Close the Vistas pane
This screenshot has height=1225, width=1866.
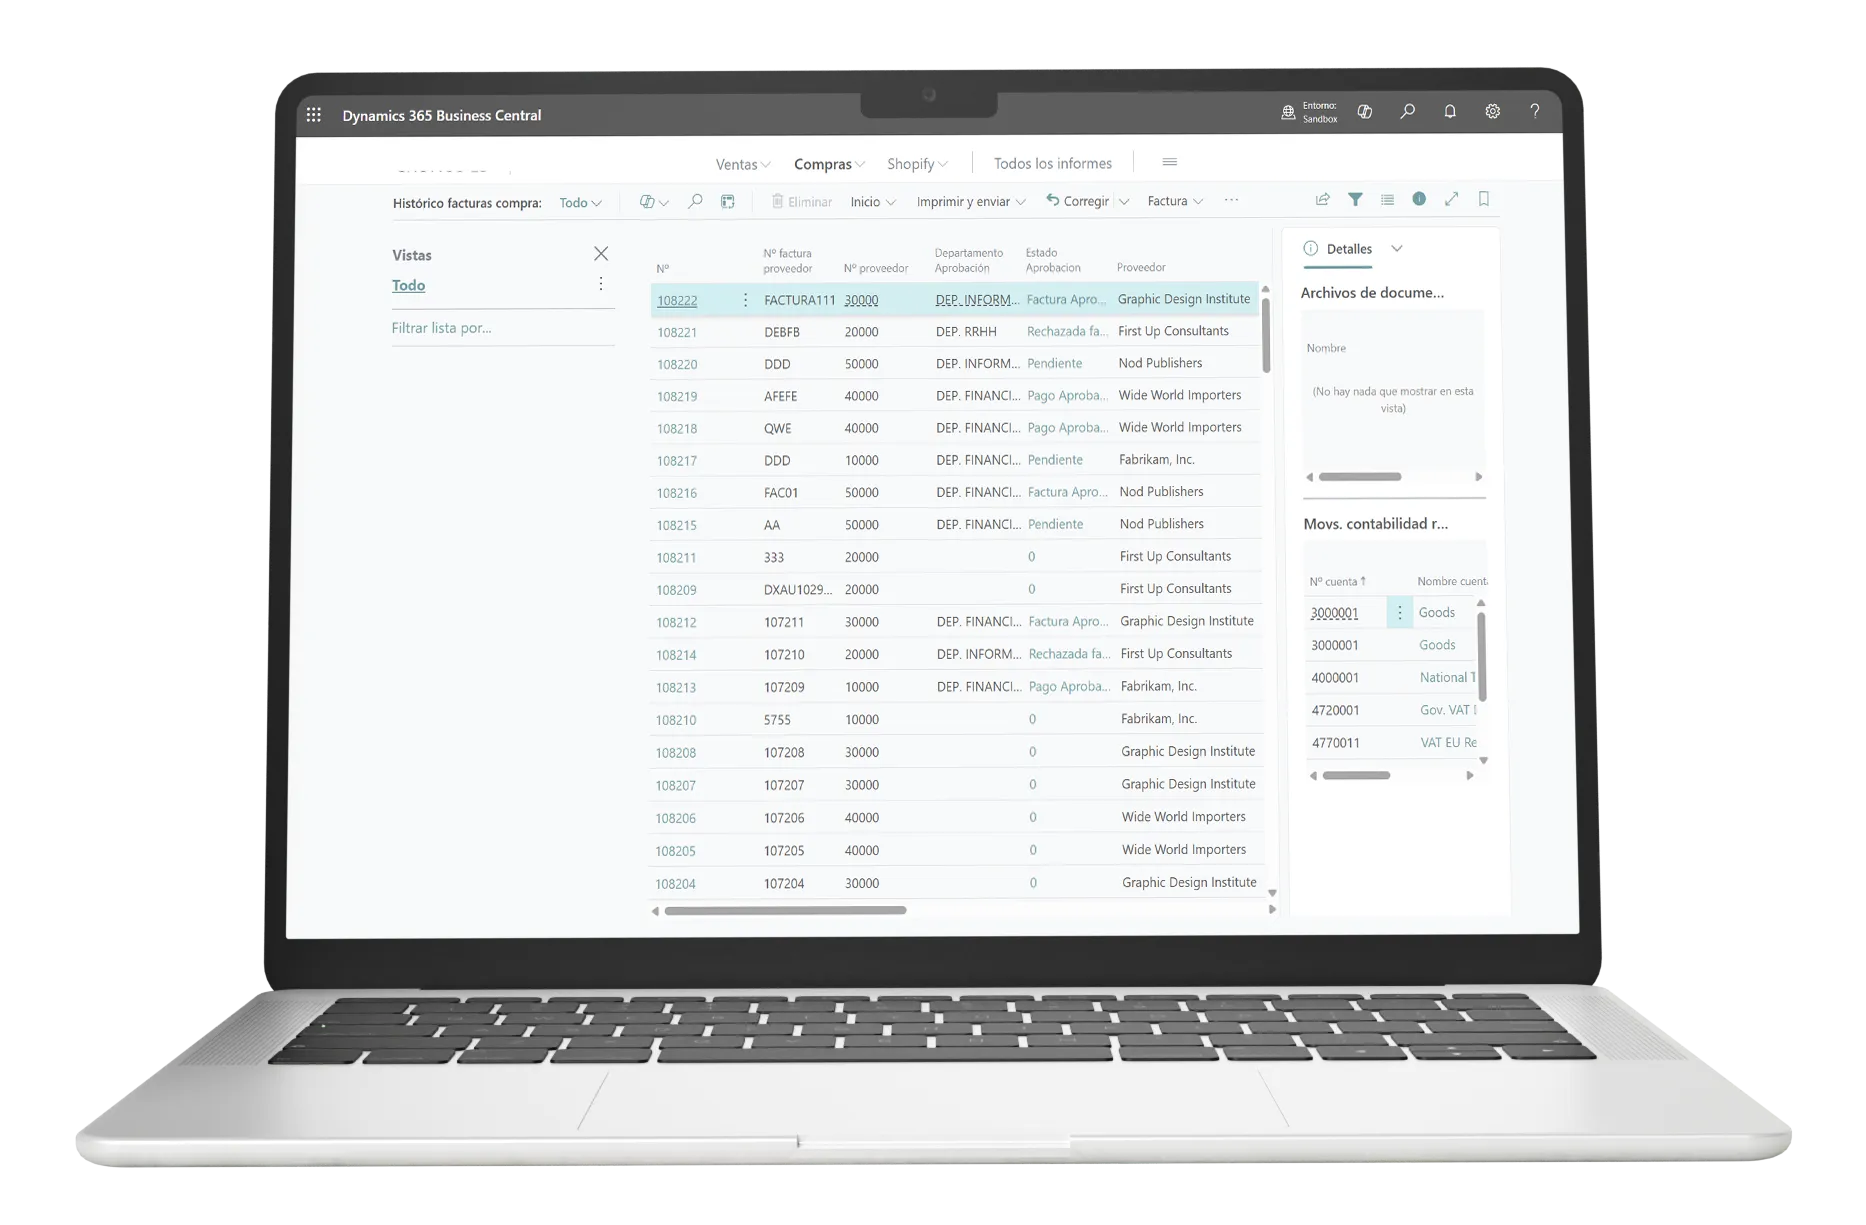point(601,254)
